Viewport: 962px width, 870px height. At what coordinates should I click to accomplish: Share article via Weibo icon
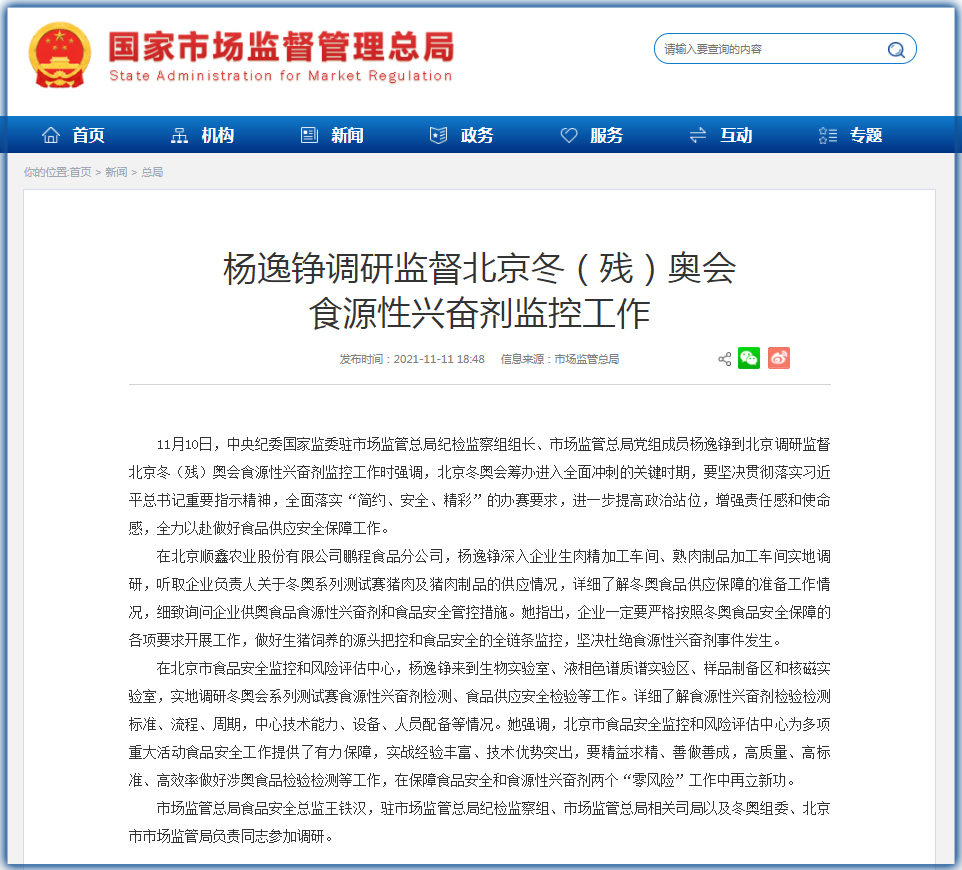[779, 358]
